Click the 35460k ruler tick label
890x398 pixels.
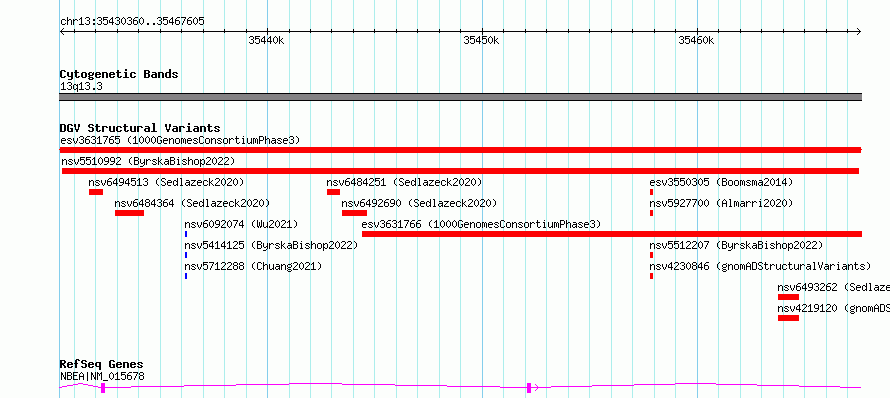(696, 40)
